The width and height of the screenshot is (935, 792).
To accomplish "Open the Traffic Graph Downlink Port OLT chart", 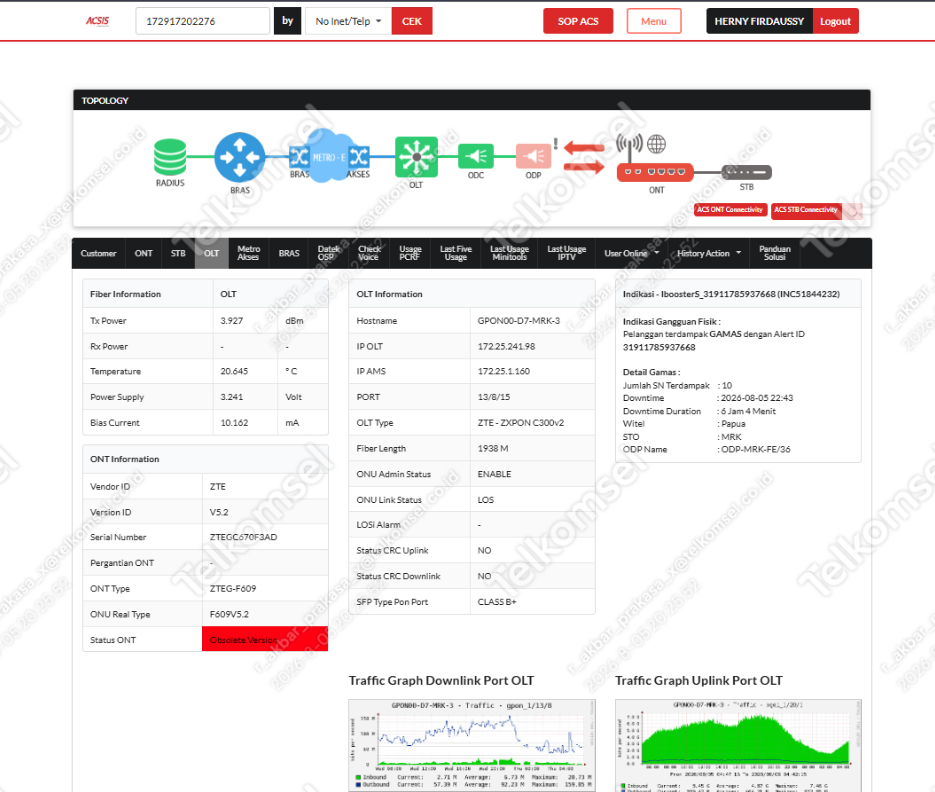I will (472, 745).
